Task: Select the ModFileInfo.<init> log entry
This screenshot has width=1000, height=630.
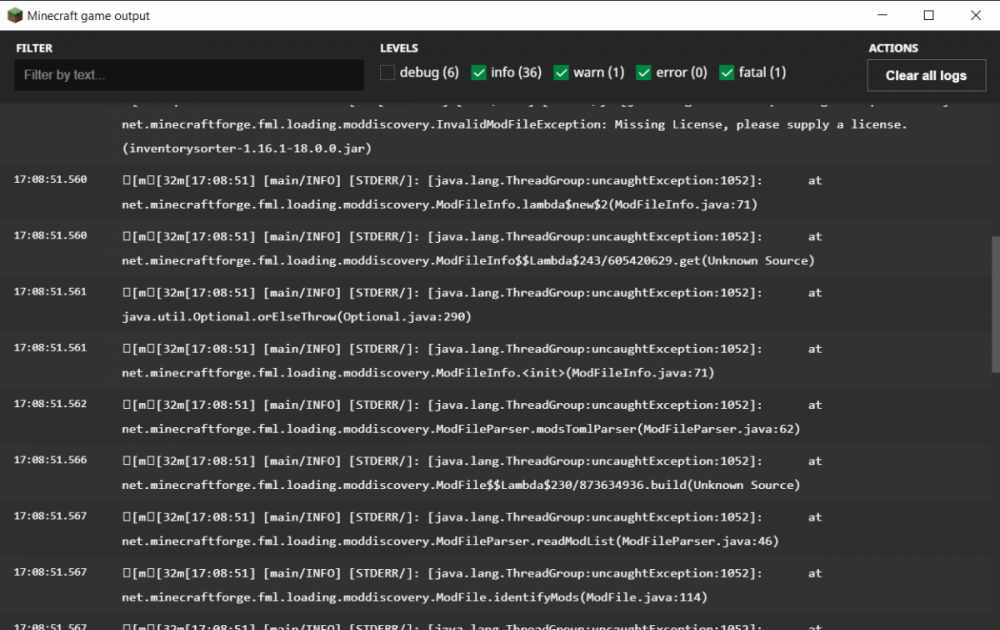Action: click(x=417, y=372)
